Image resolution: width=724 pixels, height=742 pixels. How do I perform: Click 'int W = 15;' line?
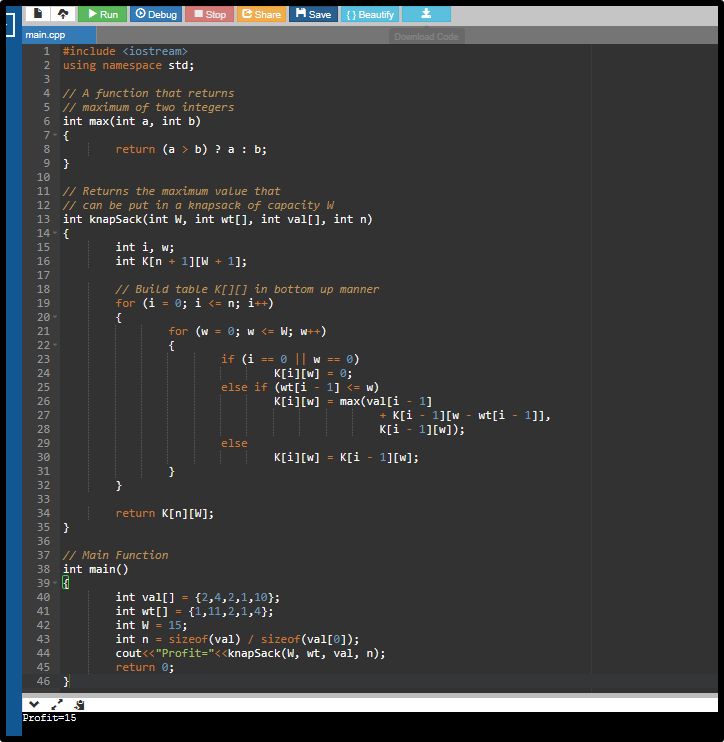pos(151,625)
